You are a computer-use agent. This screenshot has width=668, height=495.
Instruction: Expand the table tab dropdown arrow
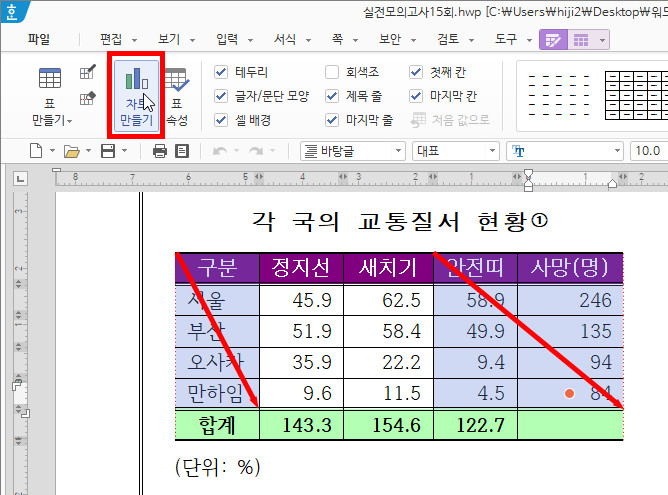[x=602, y=40]
